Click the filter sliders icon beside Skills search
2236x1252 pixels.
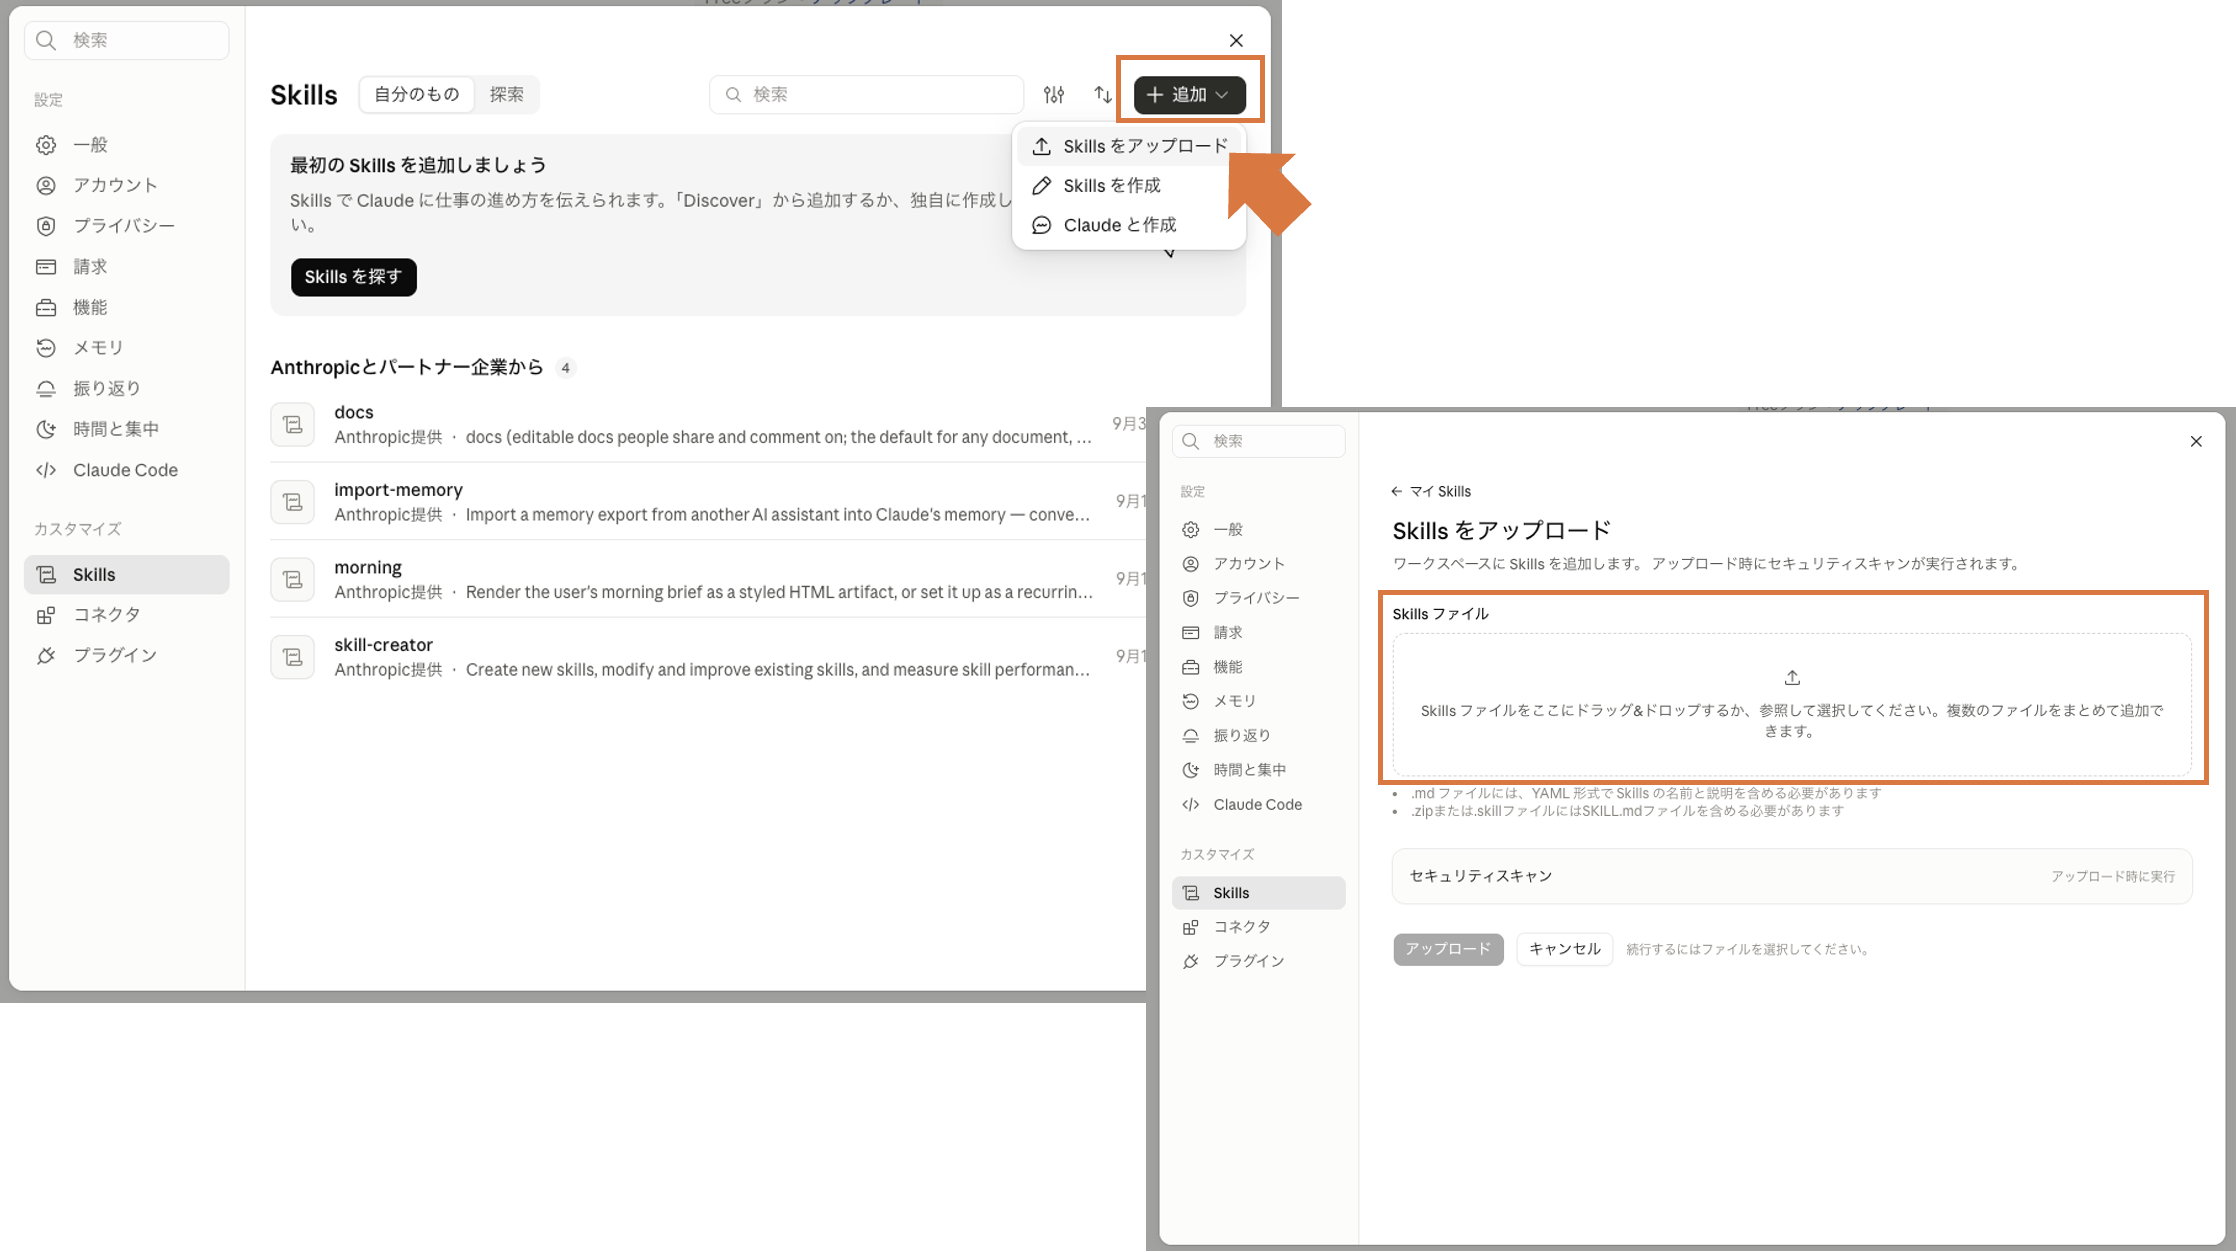coord(1054,94)
